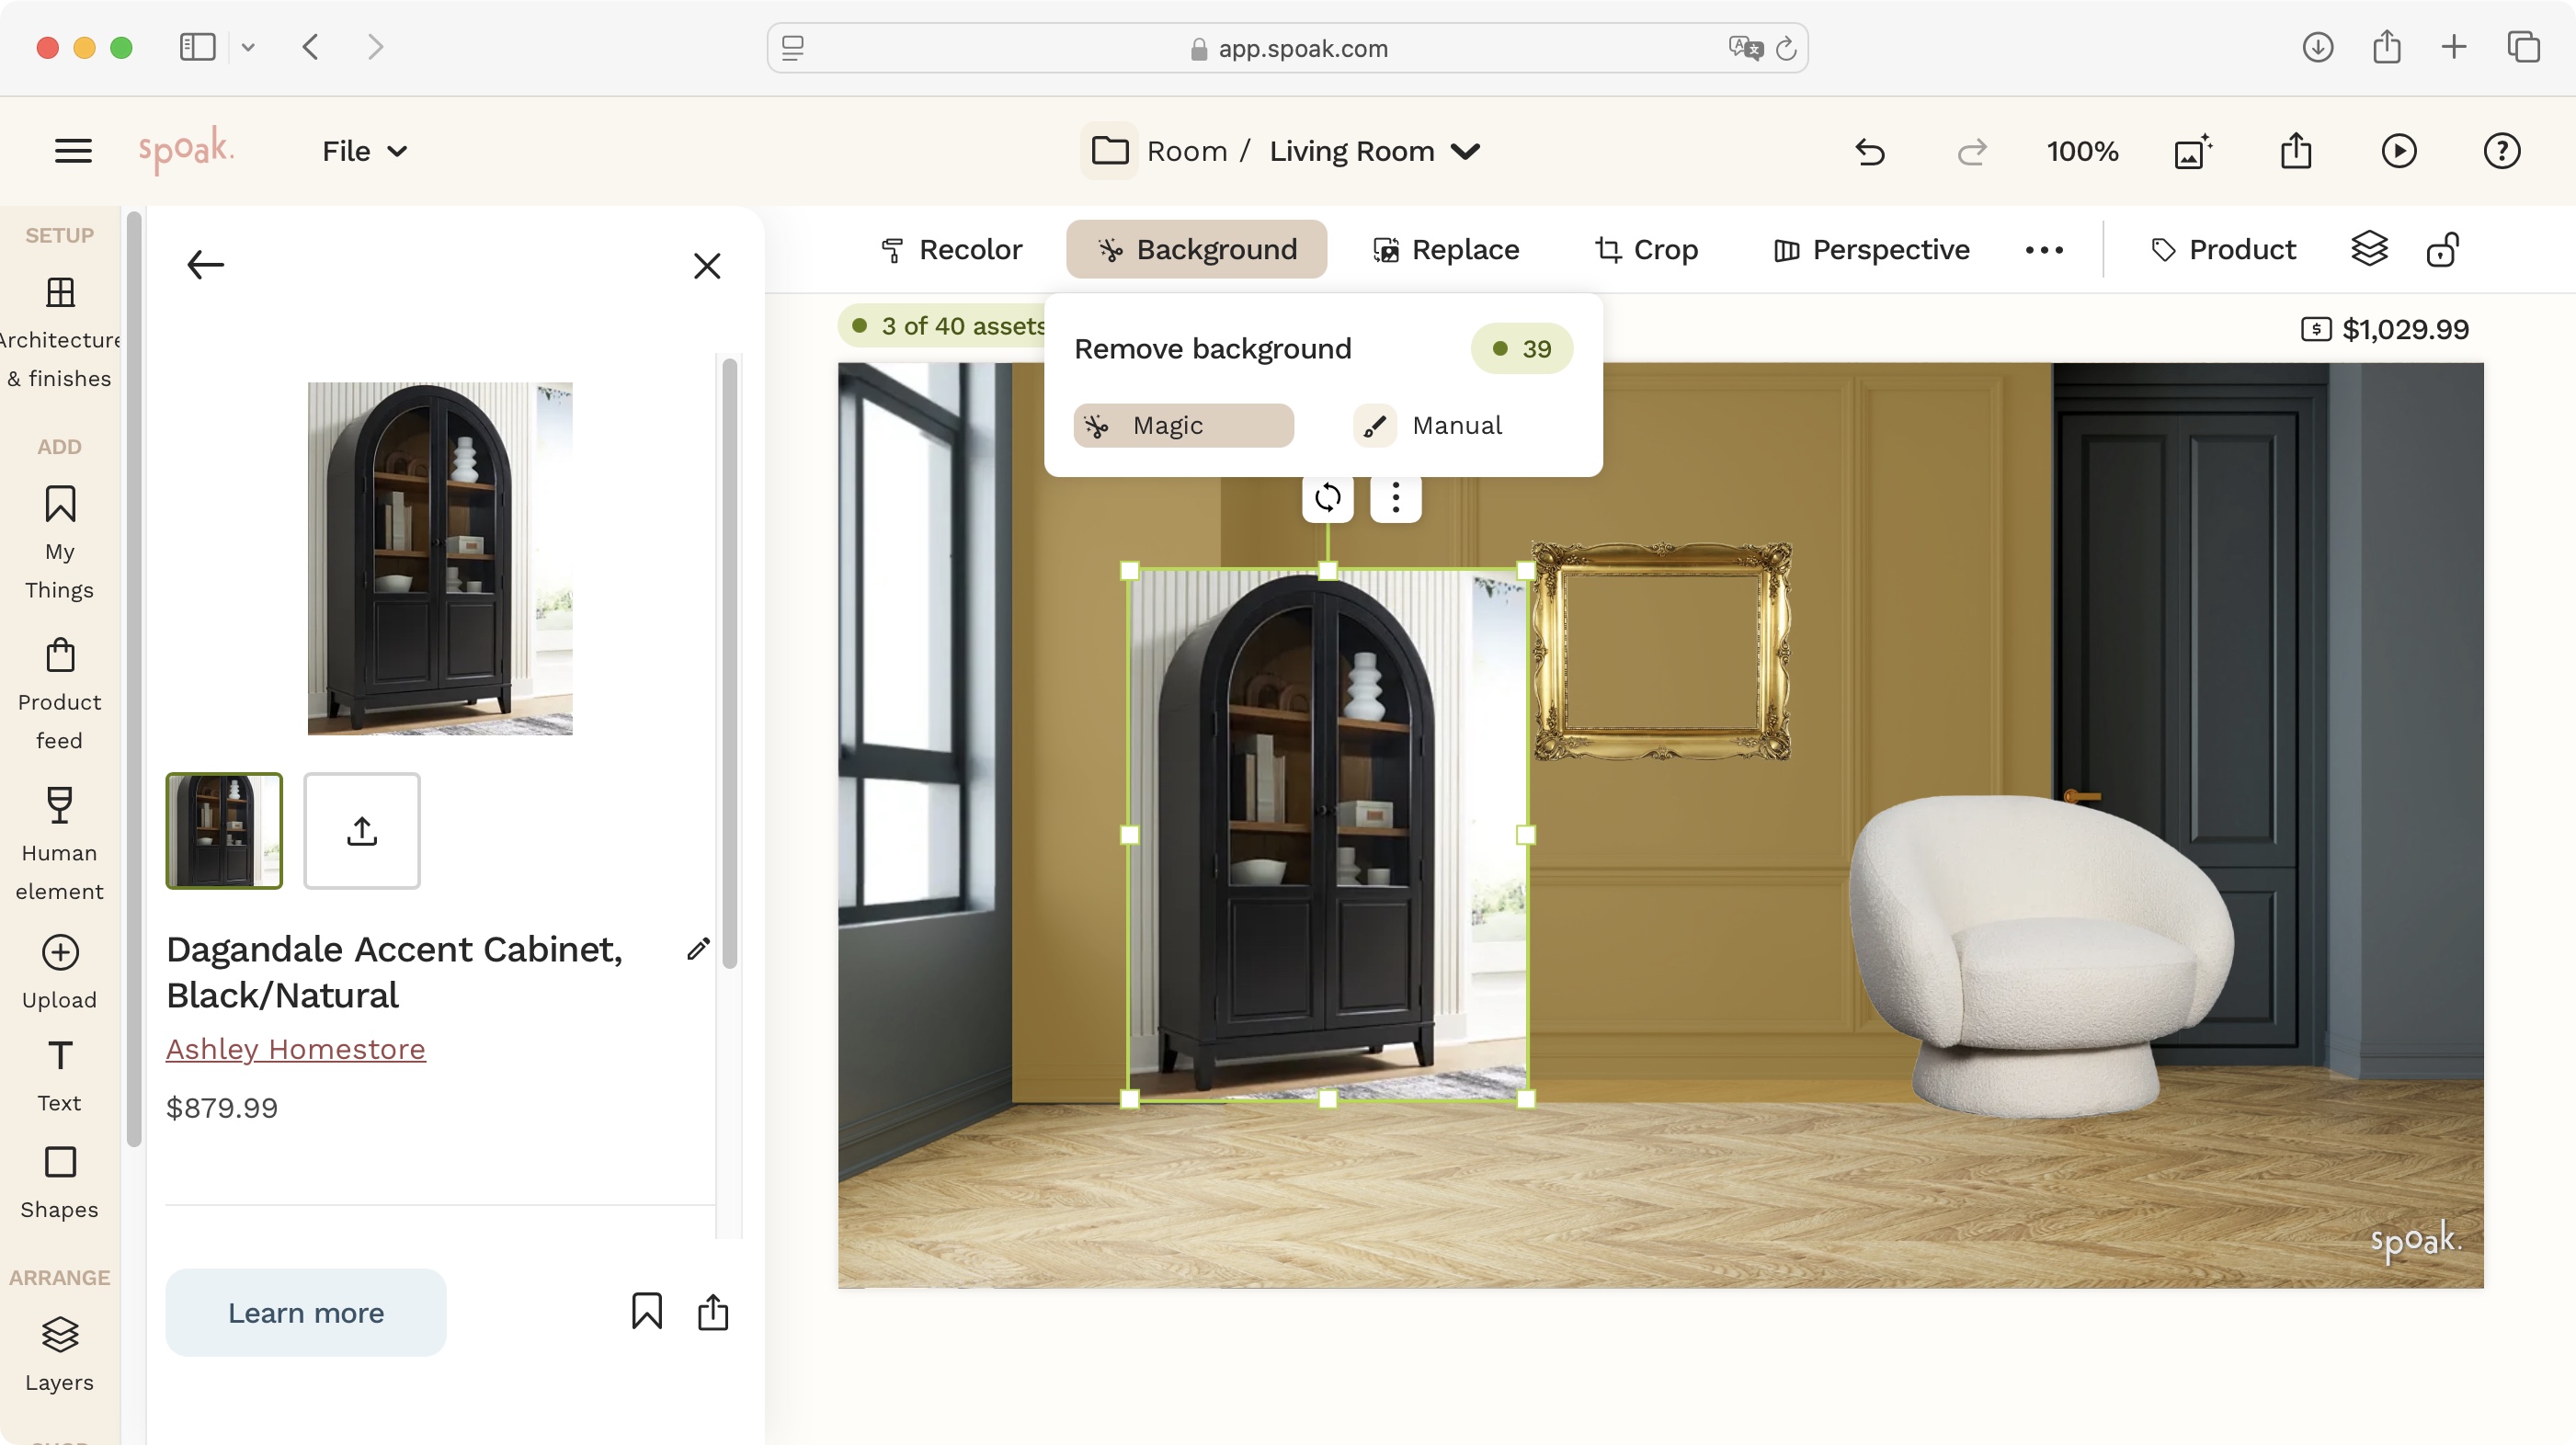Bookmark the Dagandale Accent Cabinet
2576x1445 pixels.
point(646,1311)
